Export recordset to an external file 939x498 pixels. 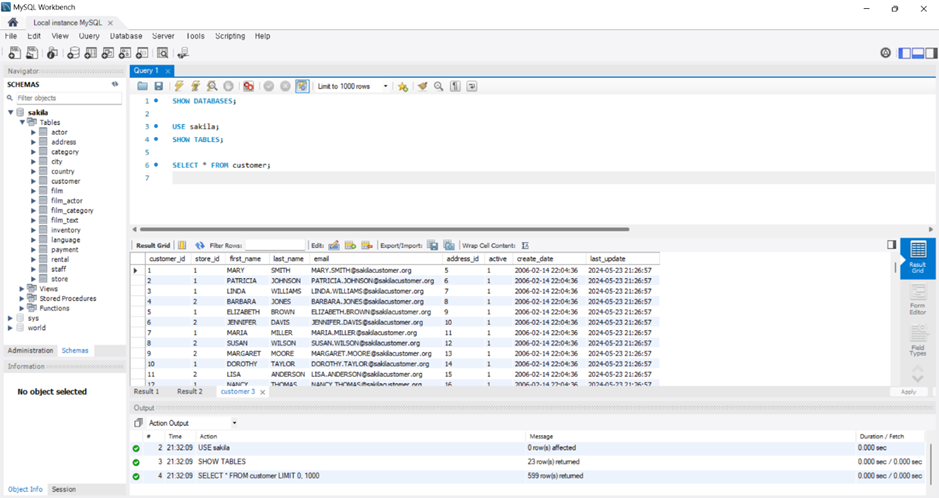click(433, 245)
